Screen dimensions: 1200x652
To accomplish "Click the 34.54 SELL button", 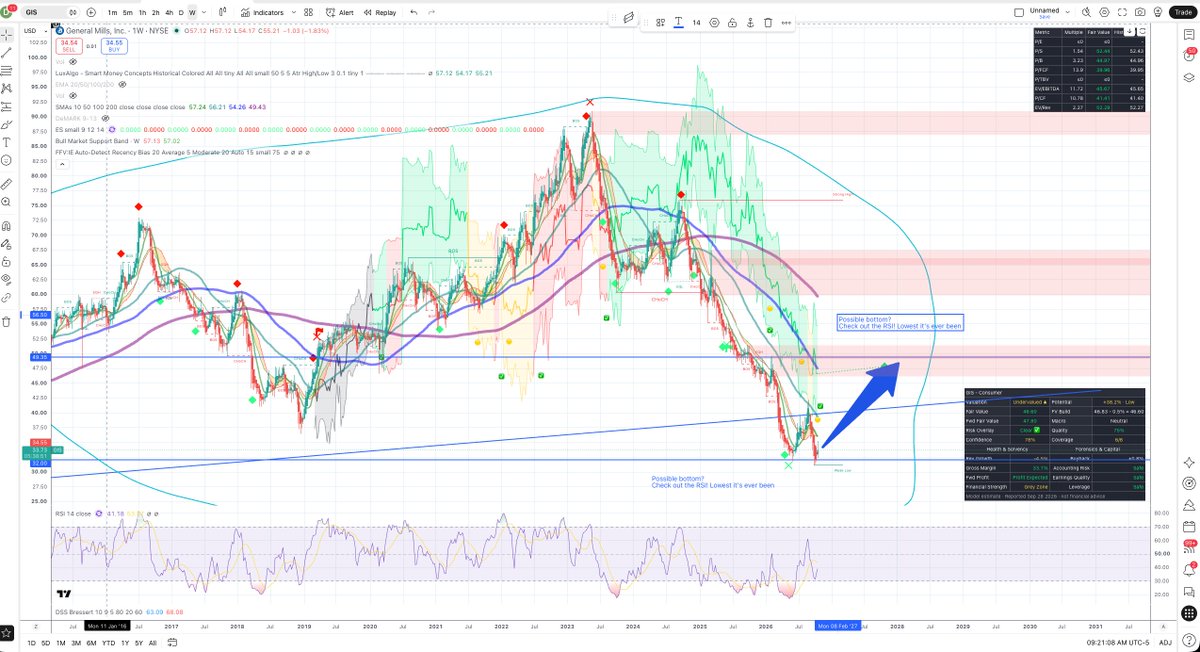I will coord(68,46).
